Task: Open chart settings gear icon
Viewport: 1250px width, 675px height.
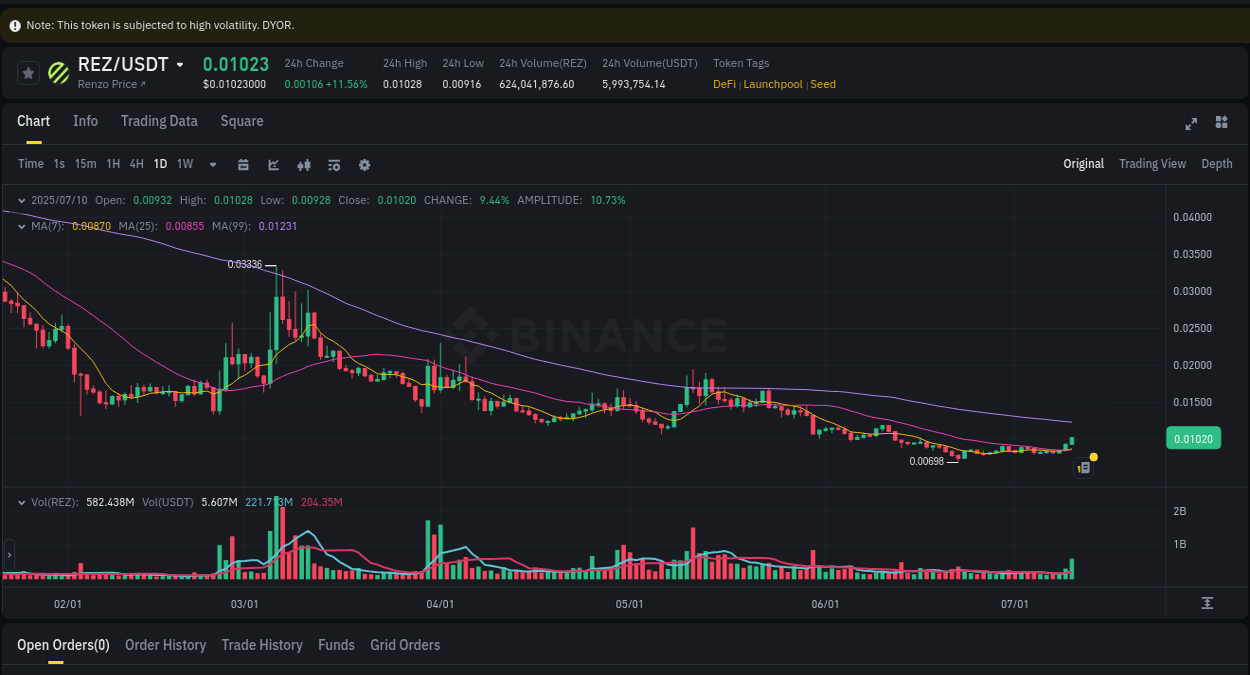Action: pos(364,164)
